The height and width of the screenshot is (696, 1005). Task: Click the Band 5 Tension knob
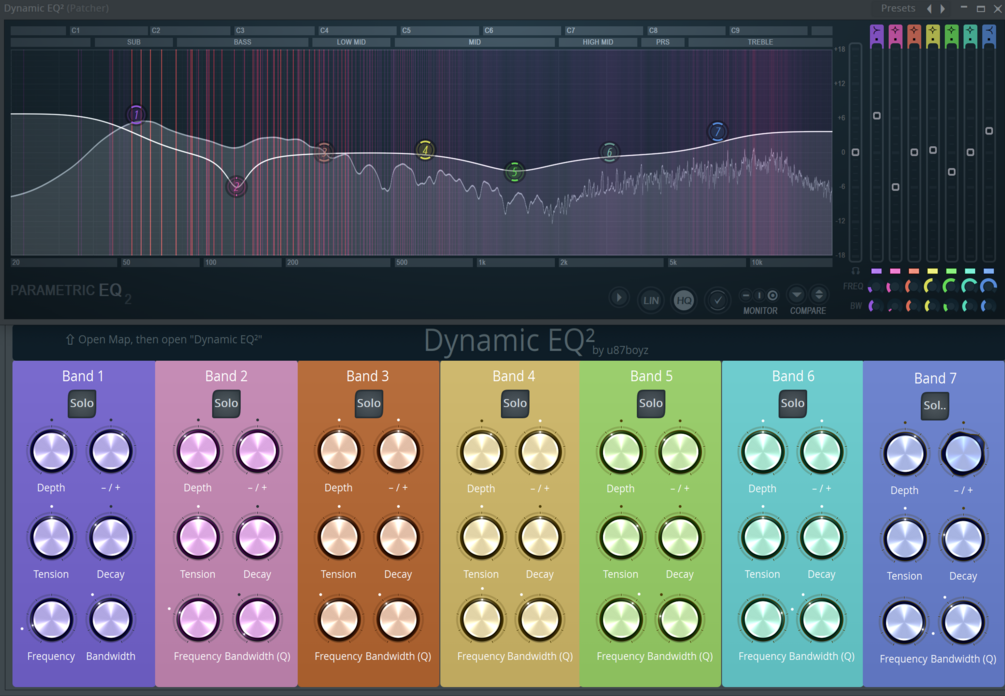click(620, 538)
